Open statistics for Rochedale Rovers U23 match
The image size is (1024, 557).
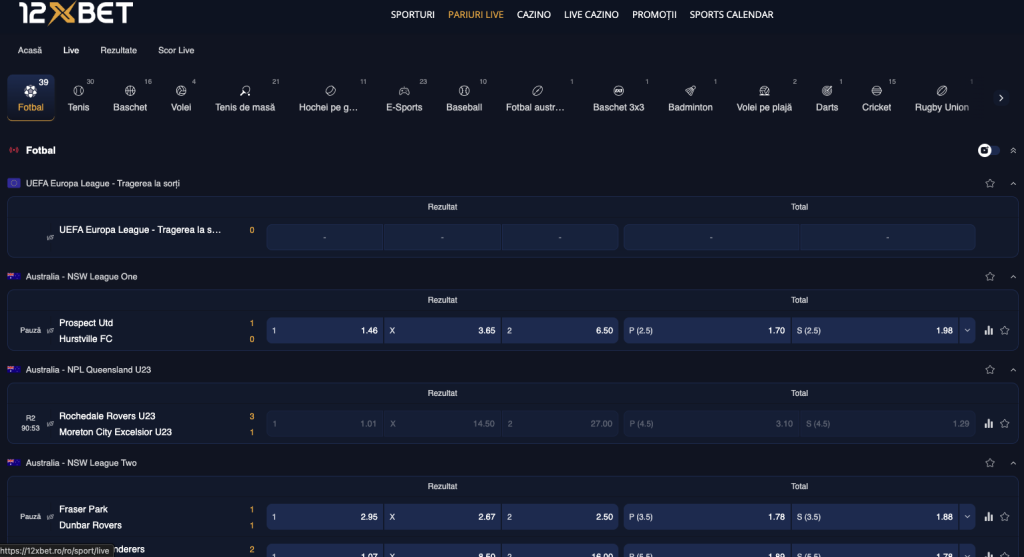coord(989,424)
